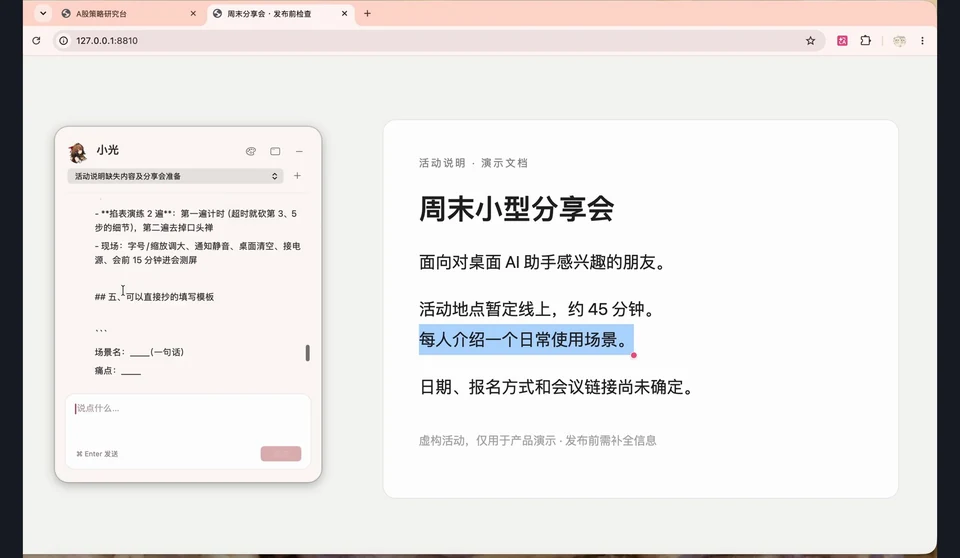Open the browser three-dot menu
960x558 pixels.
922,40
